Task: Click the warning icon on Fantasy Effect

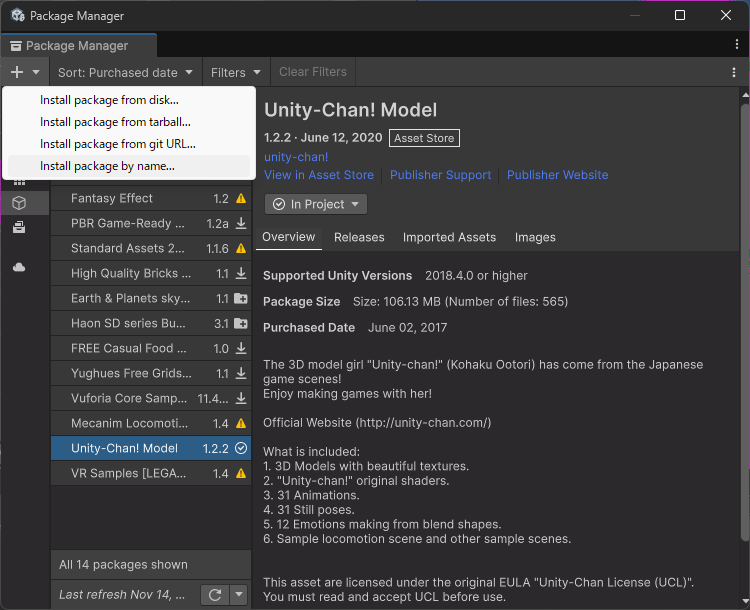Action: tap(241, 199)
